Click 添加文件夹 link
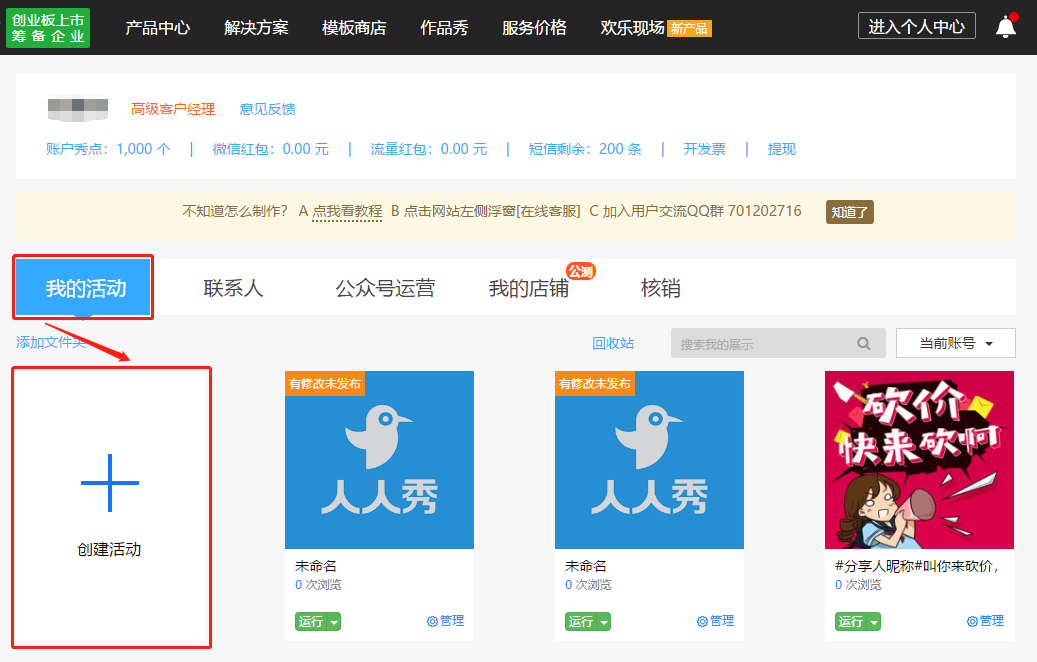 tap(51, 343)
